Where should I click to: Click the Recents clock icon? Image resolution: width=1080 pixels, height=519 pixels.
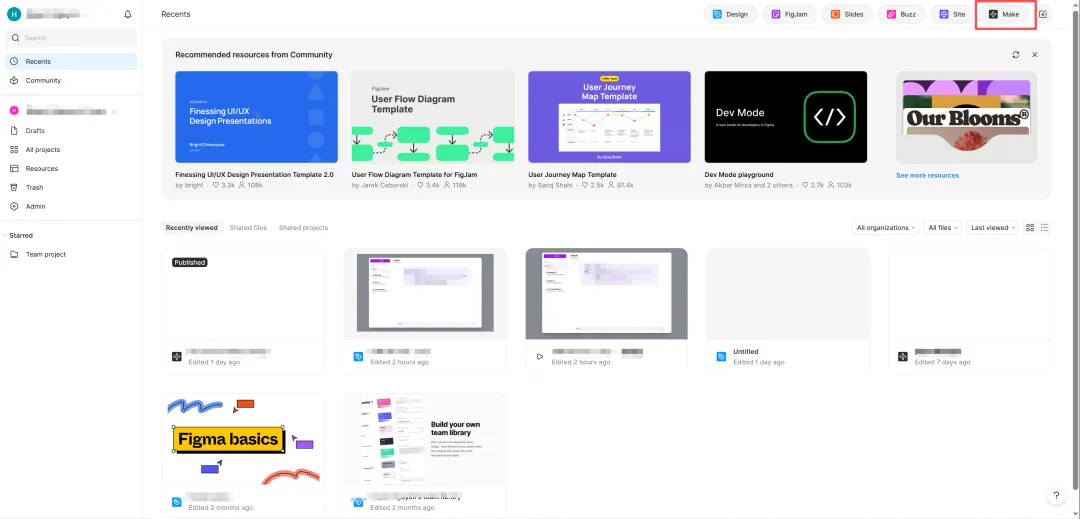14,61
